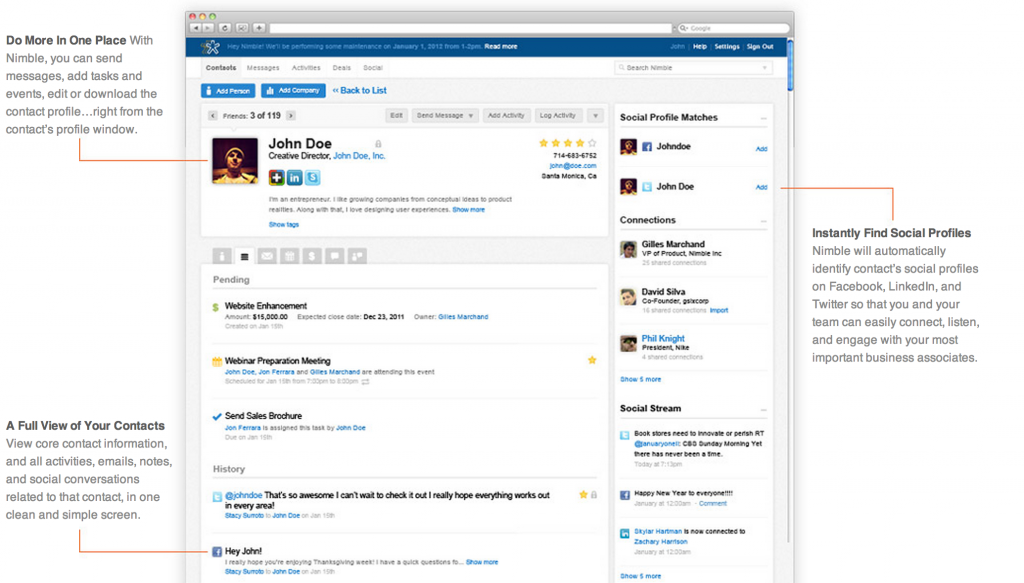Click the LinkedIn icon under John Doe

click(x=295, y=178)
